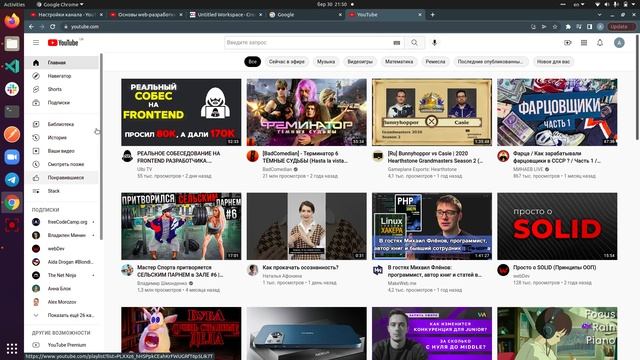Viewport: 640px width, 360px height.
Task: Reload the page in Chrome
Action: point(53,27)
